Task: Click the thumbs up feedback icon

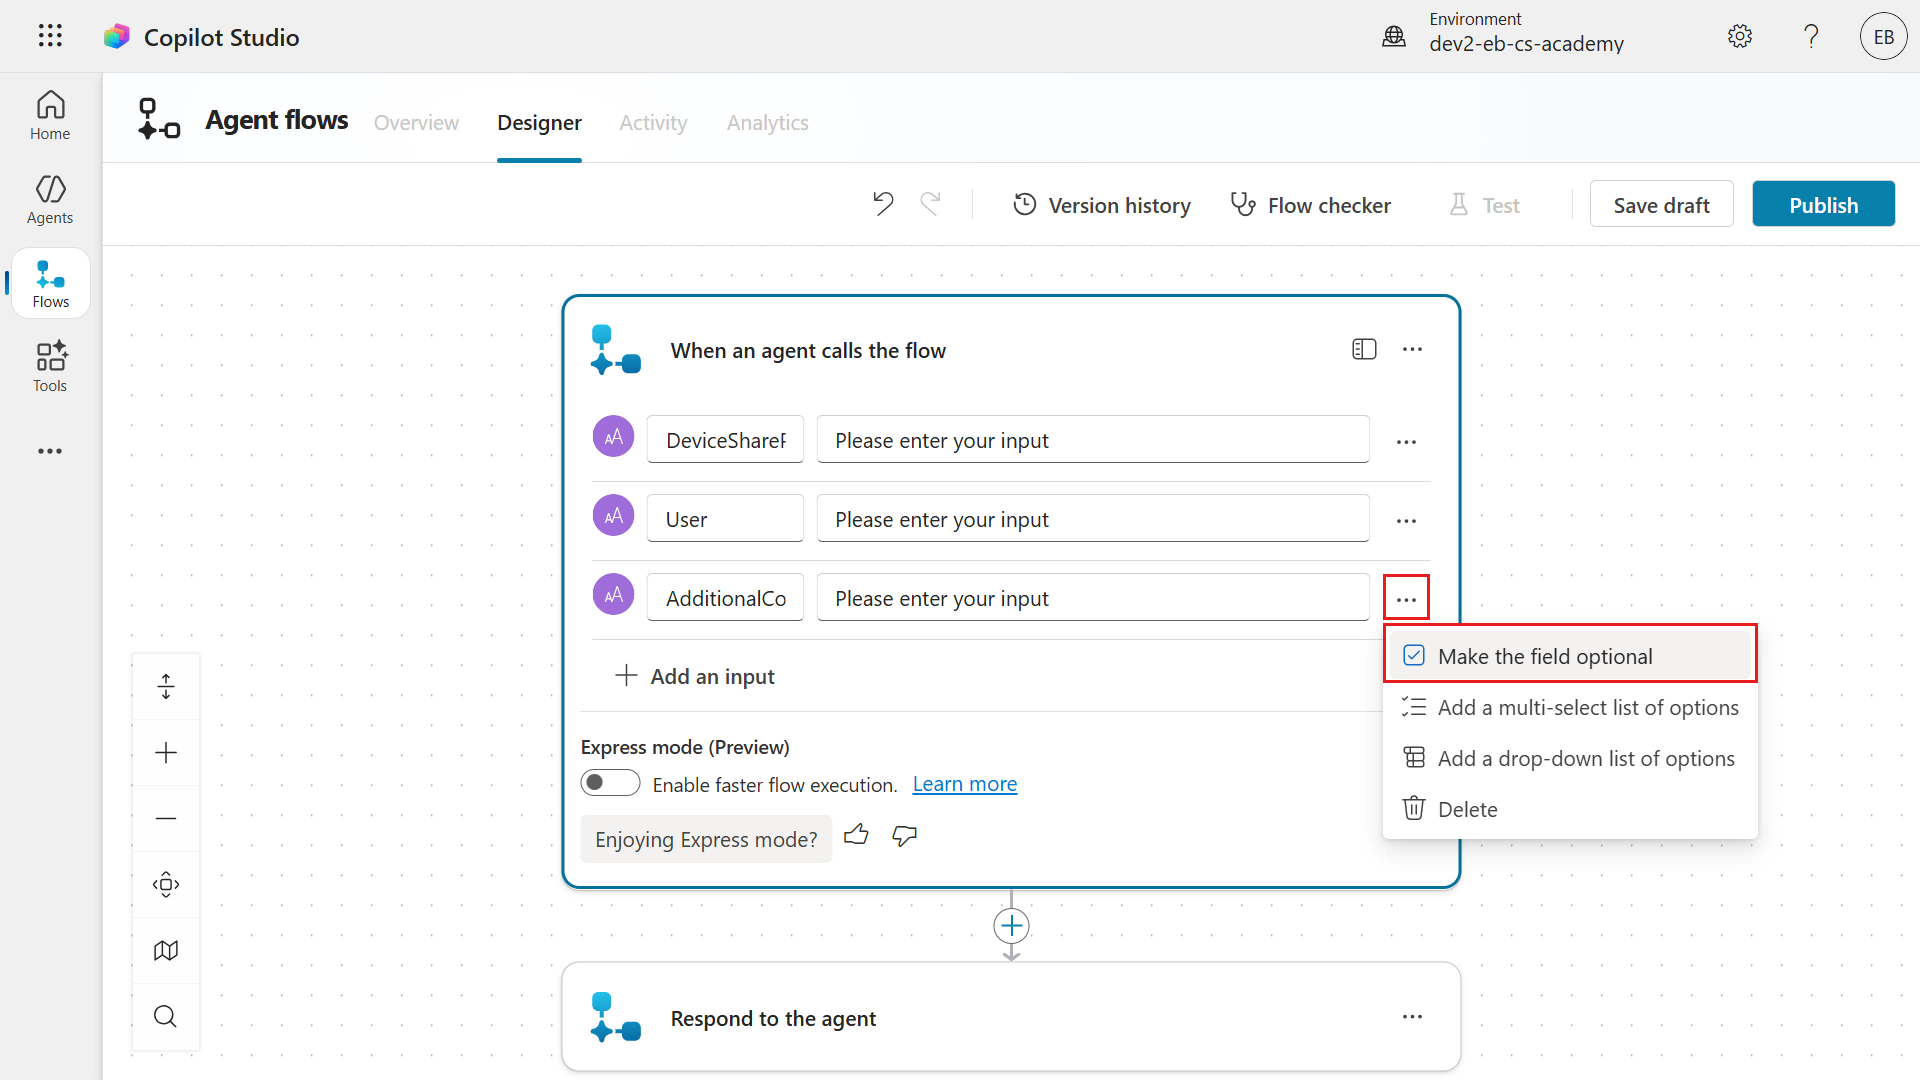Action: tap(856, 835)
